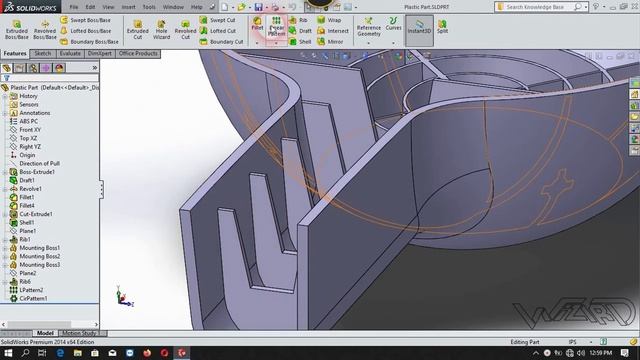Choose the Shell tool
This screenshot has height=360, width=640.
[300, 42]
